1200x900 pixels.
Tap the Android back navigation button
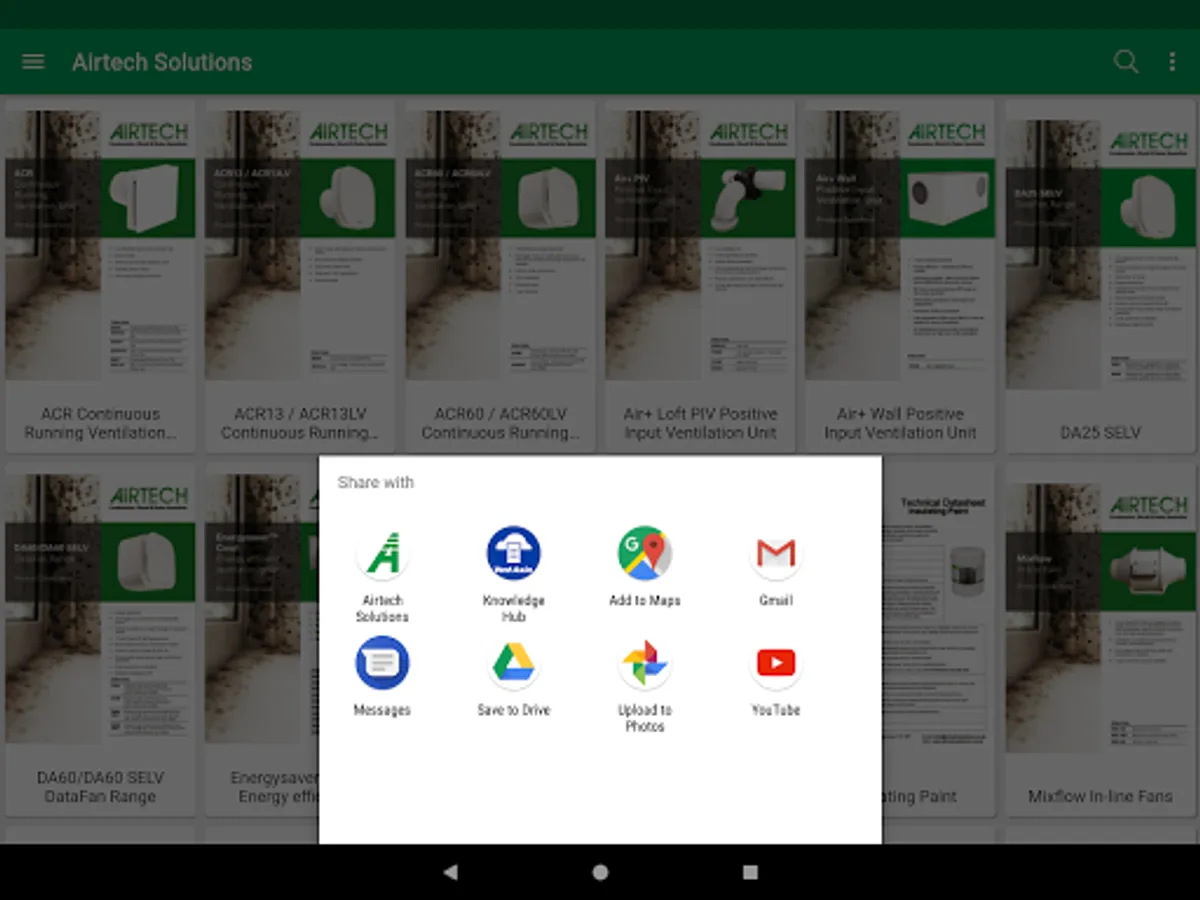coord(450,872)
